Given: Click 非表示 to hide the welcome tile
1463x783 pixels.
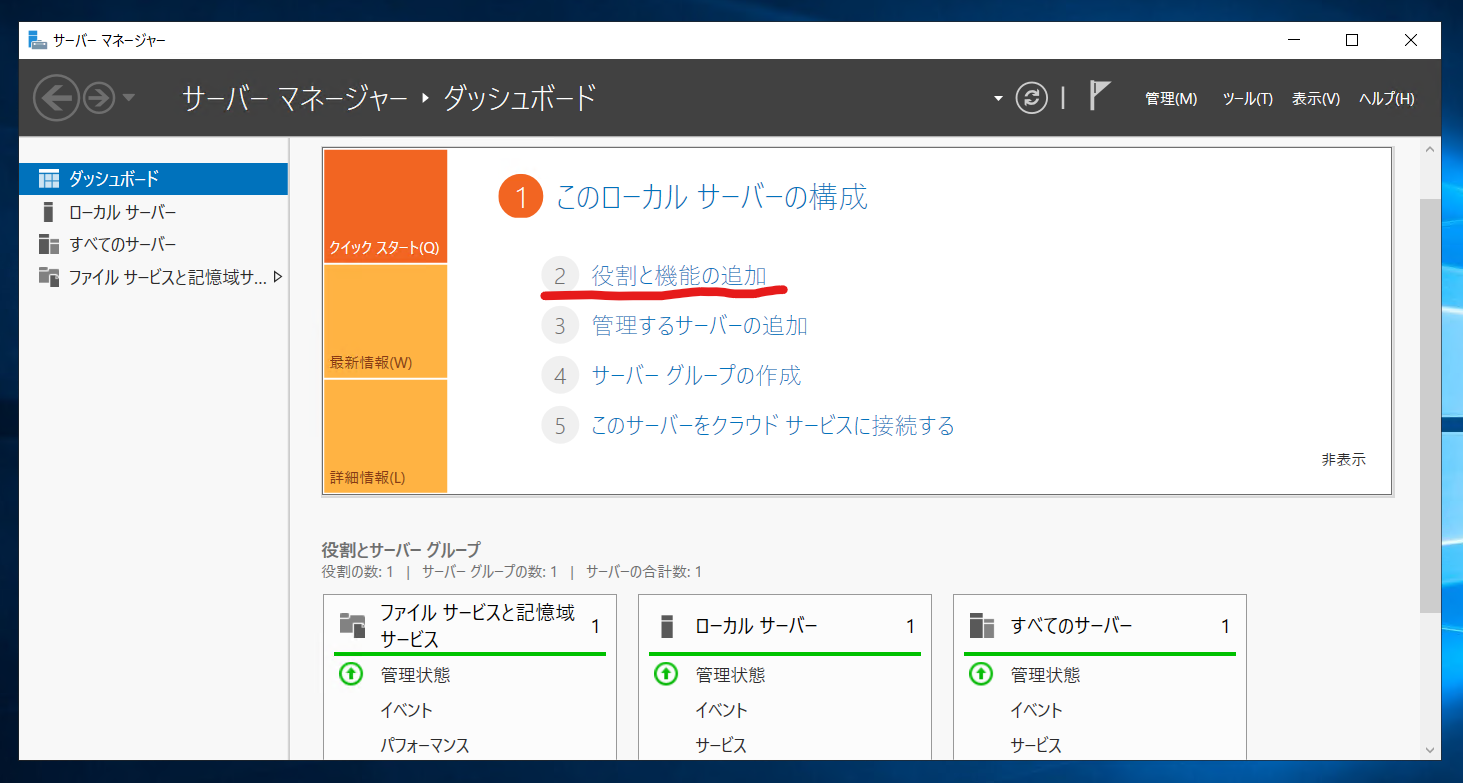Looking at the screenshot, I should pyautogui.click(x=1343, y=459).
